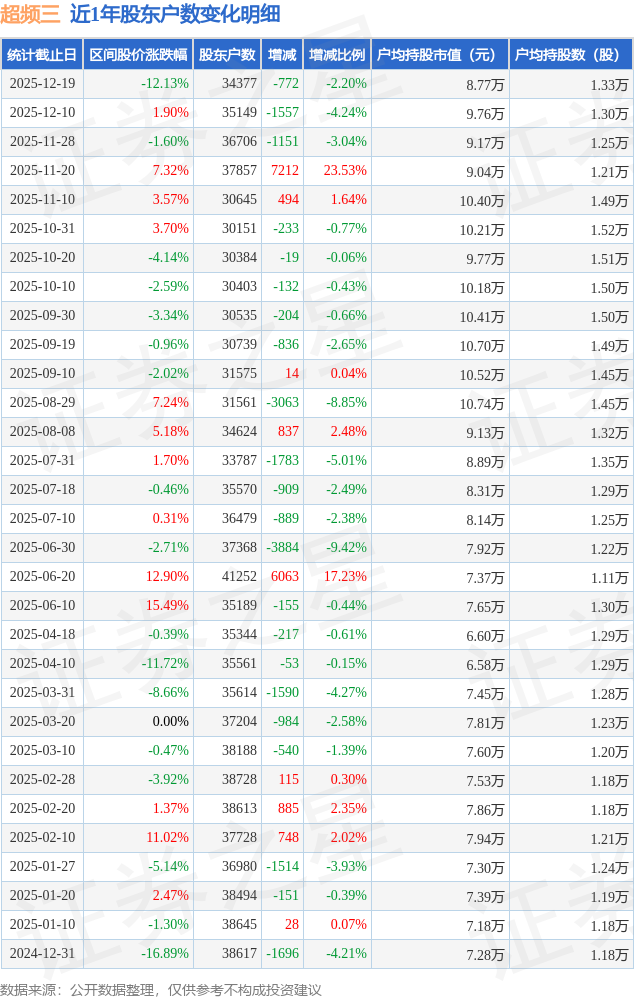The width and height of the screenshot is (634, 999).
Task: Click the -16.89% price change cell
Action: pos(164,954)
